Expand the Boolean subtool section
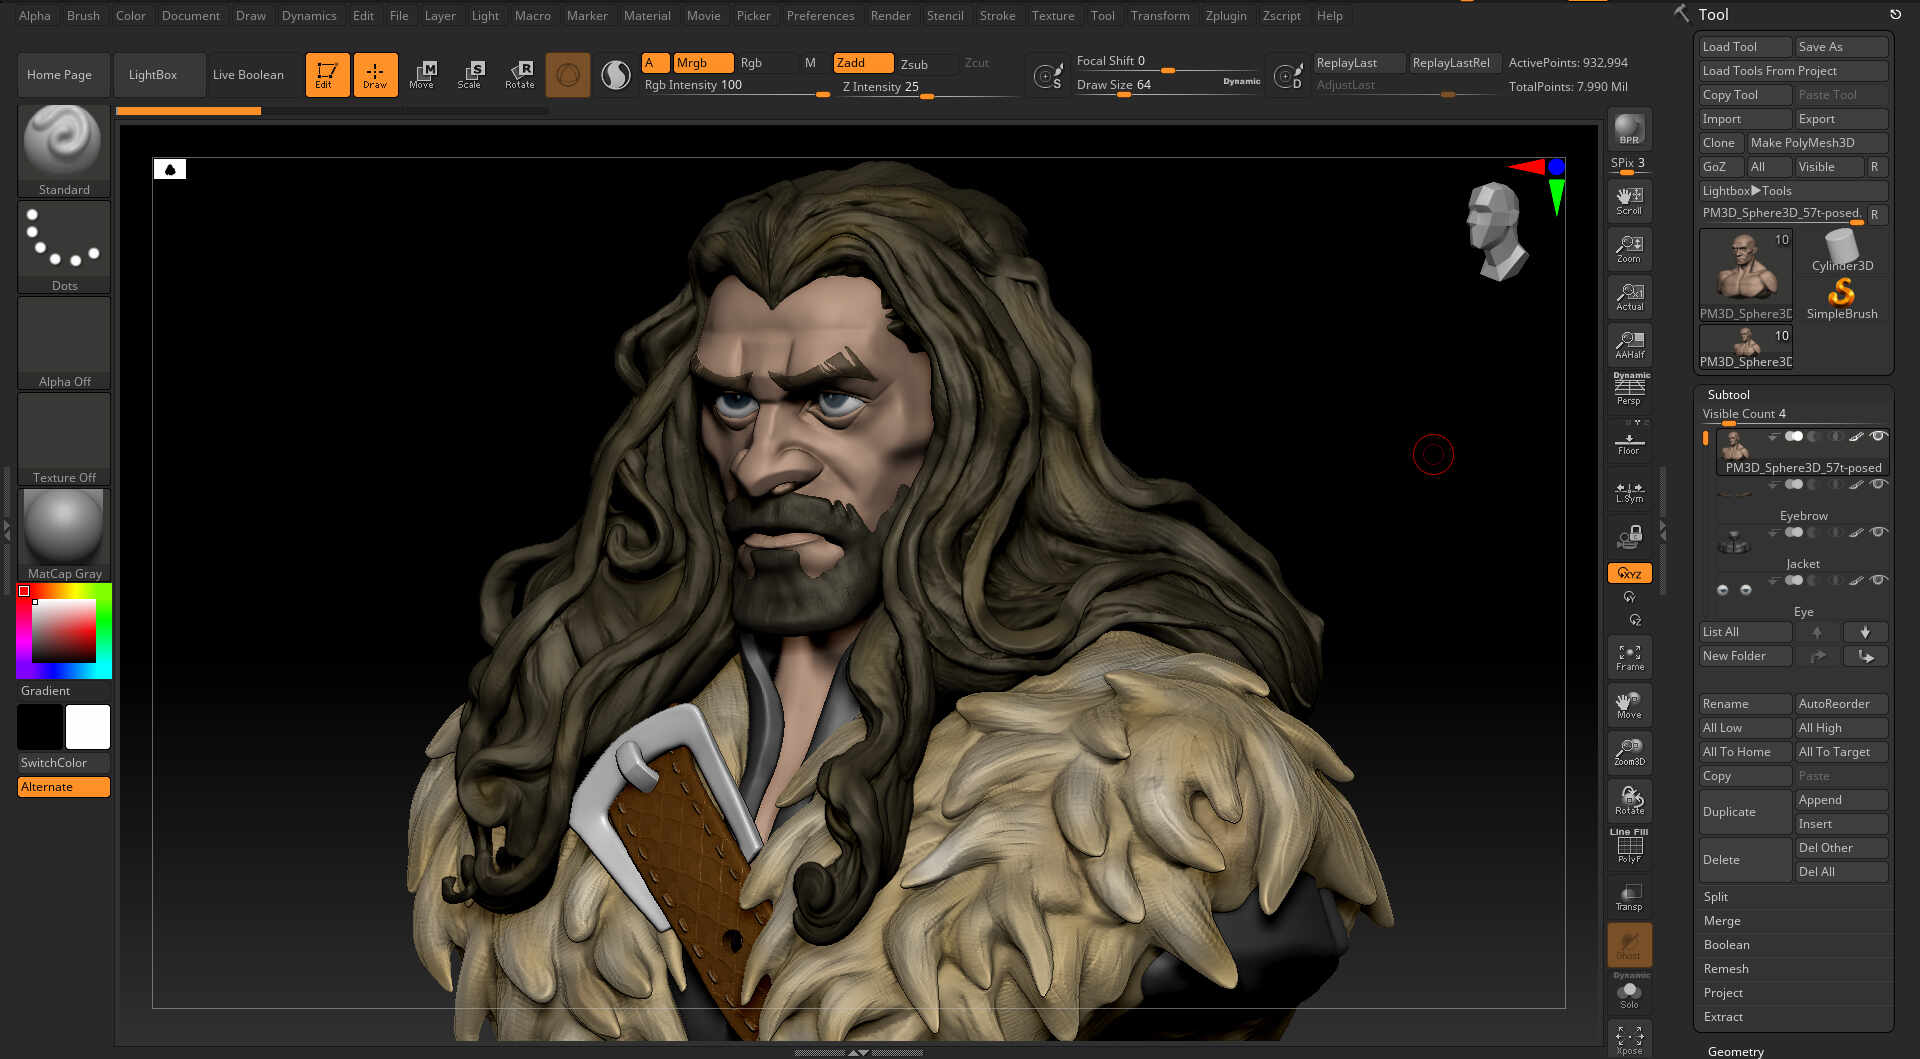The image size is (1920, 1059). click(1727, 945)
